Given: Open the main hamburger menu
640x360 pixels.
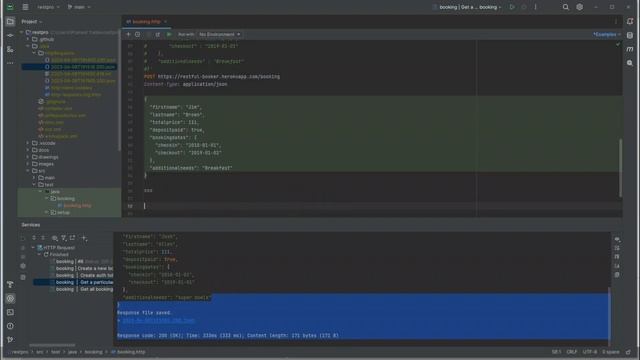Looking at the screenshot, I should coord(25,7).
